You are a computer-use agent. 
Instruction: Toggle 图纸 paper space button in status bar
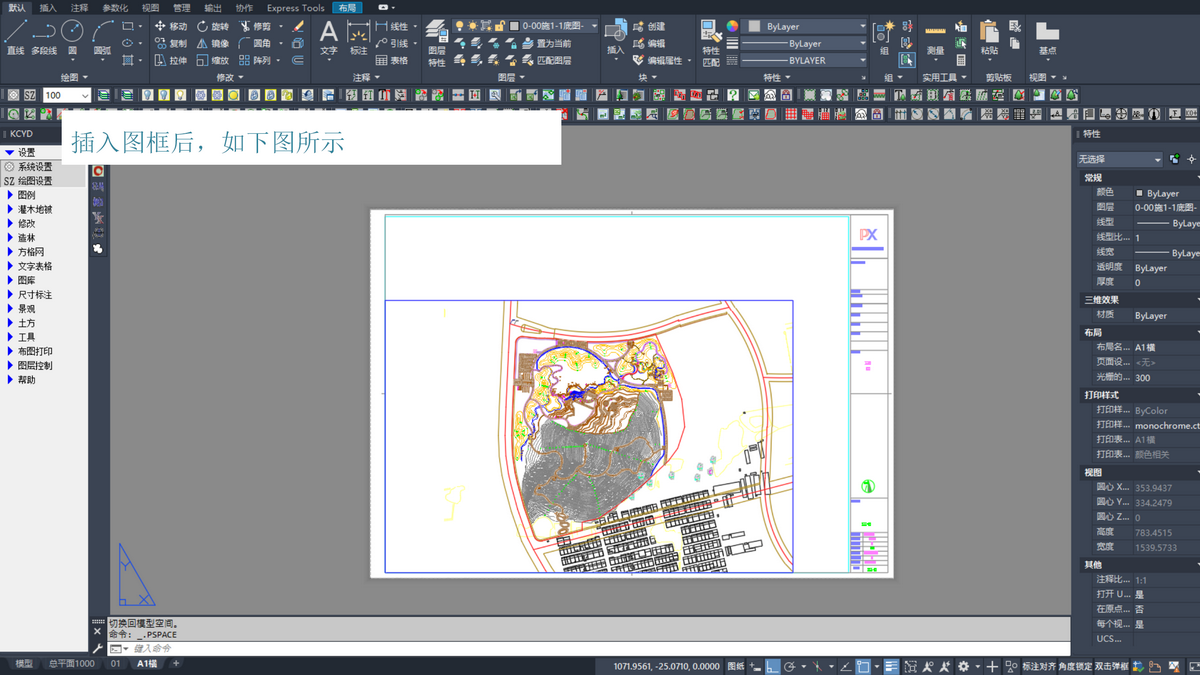735,666
